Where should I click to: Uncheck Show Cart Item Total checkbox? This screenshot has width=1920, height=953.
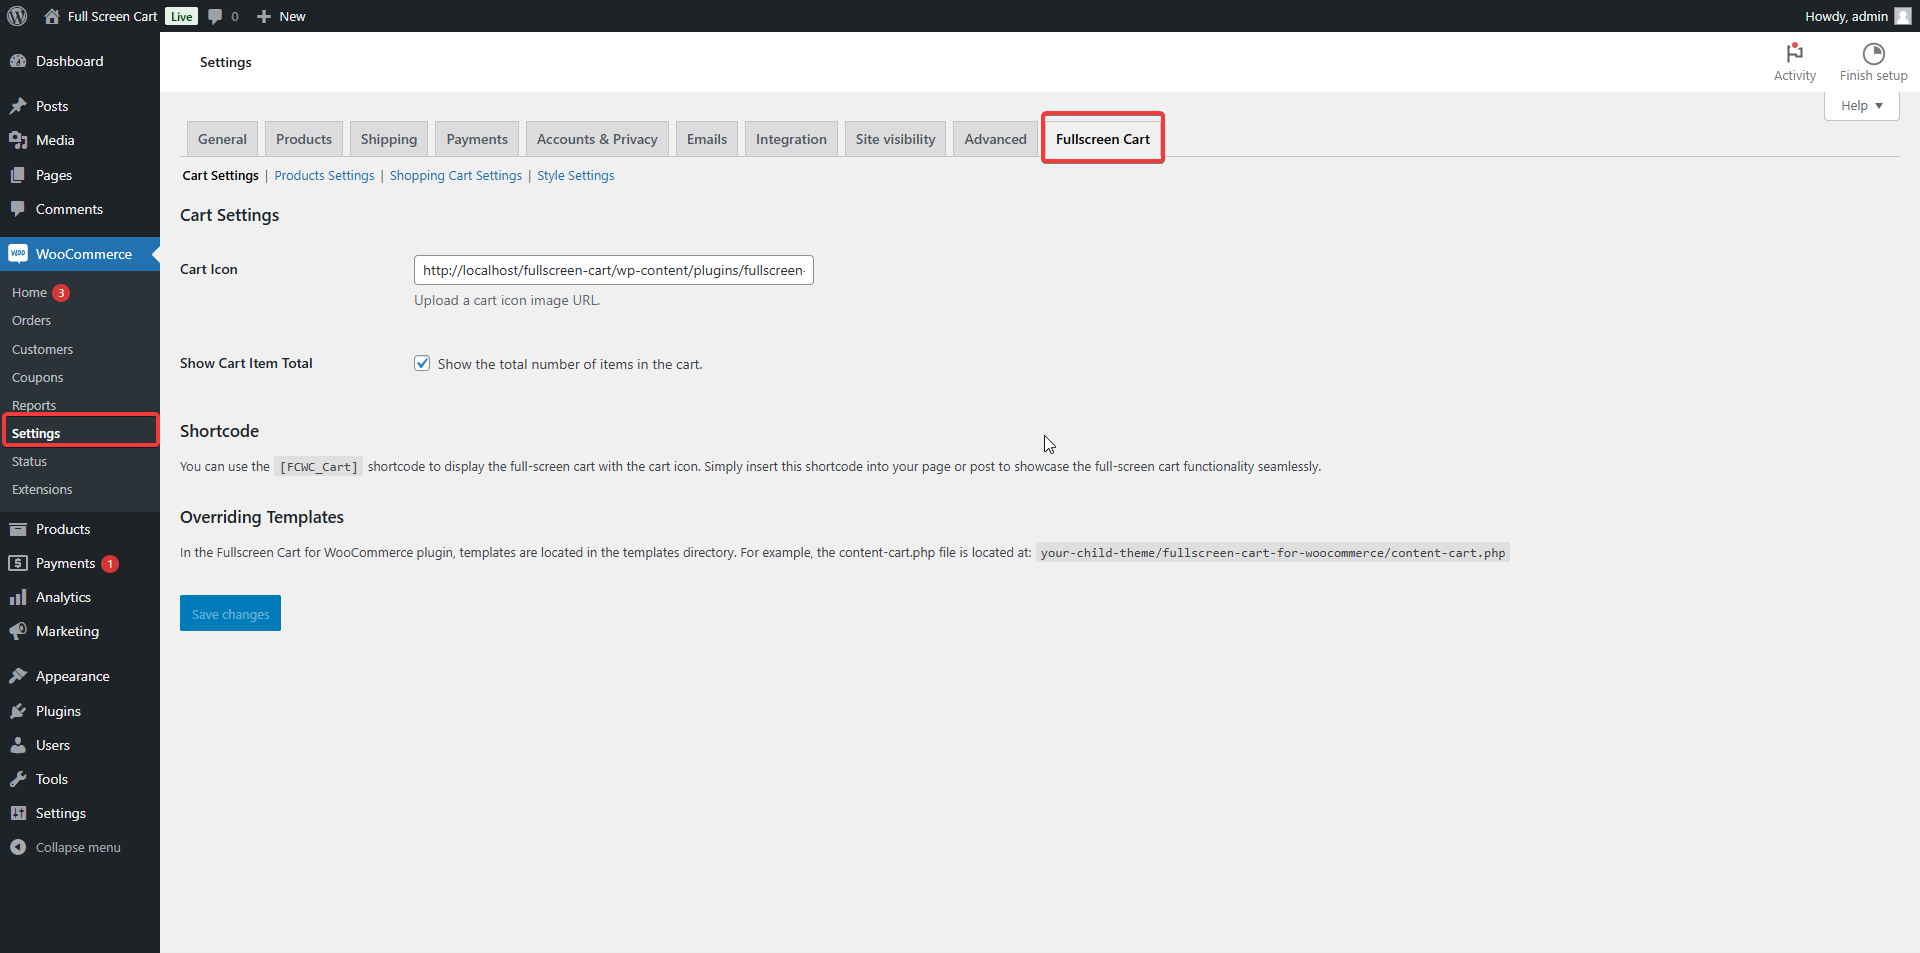click(422, 364)
